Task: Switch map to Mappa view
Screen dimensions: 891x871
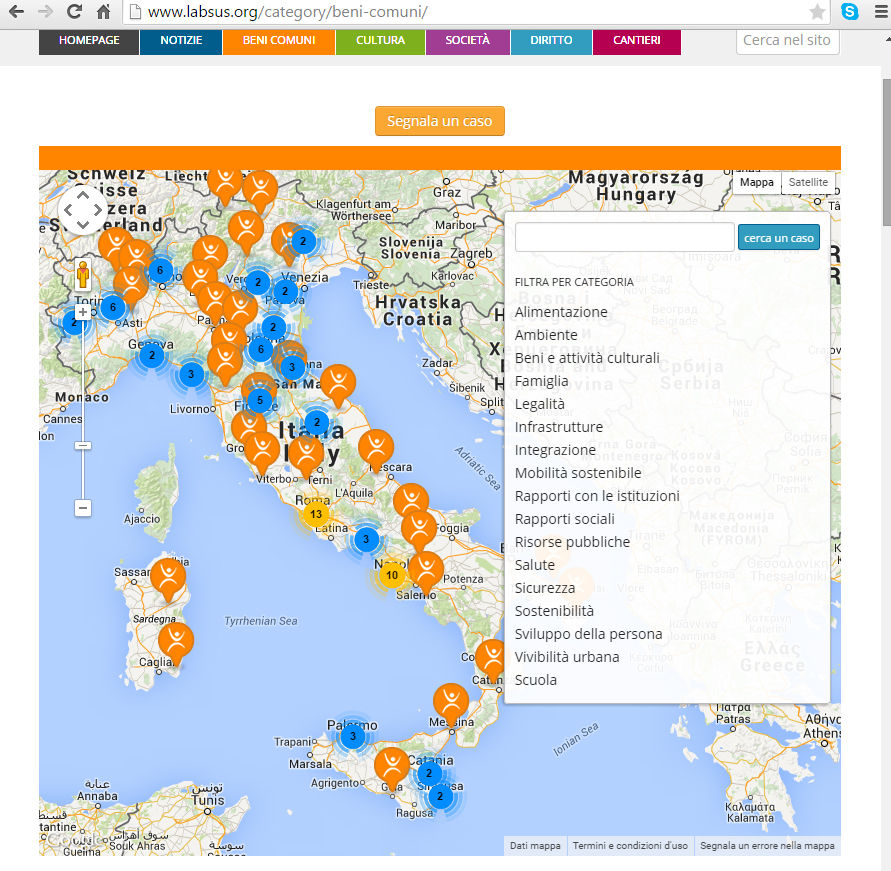Action: [756, 182]
